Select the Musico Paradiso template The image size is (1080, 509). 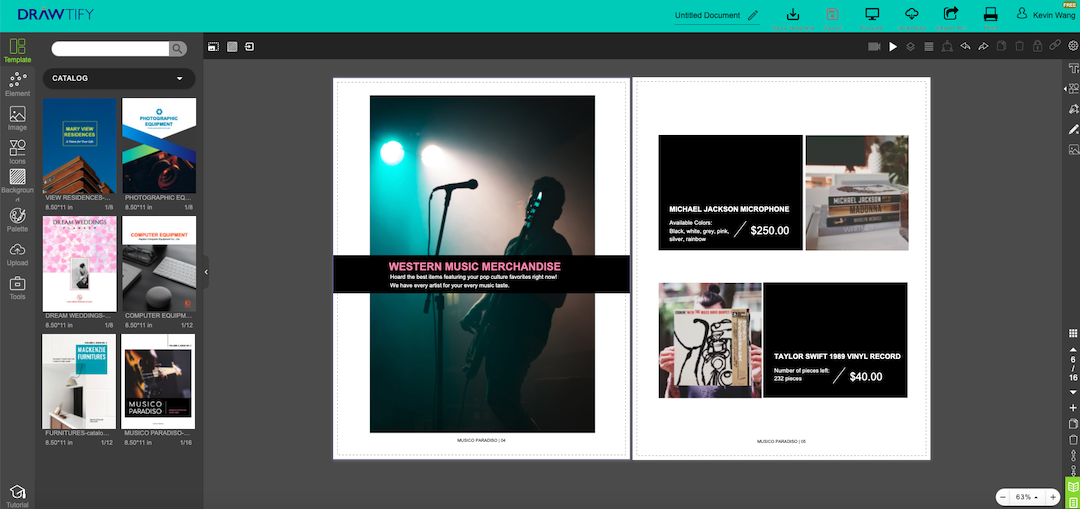click(158, 382)
